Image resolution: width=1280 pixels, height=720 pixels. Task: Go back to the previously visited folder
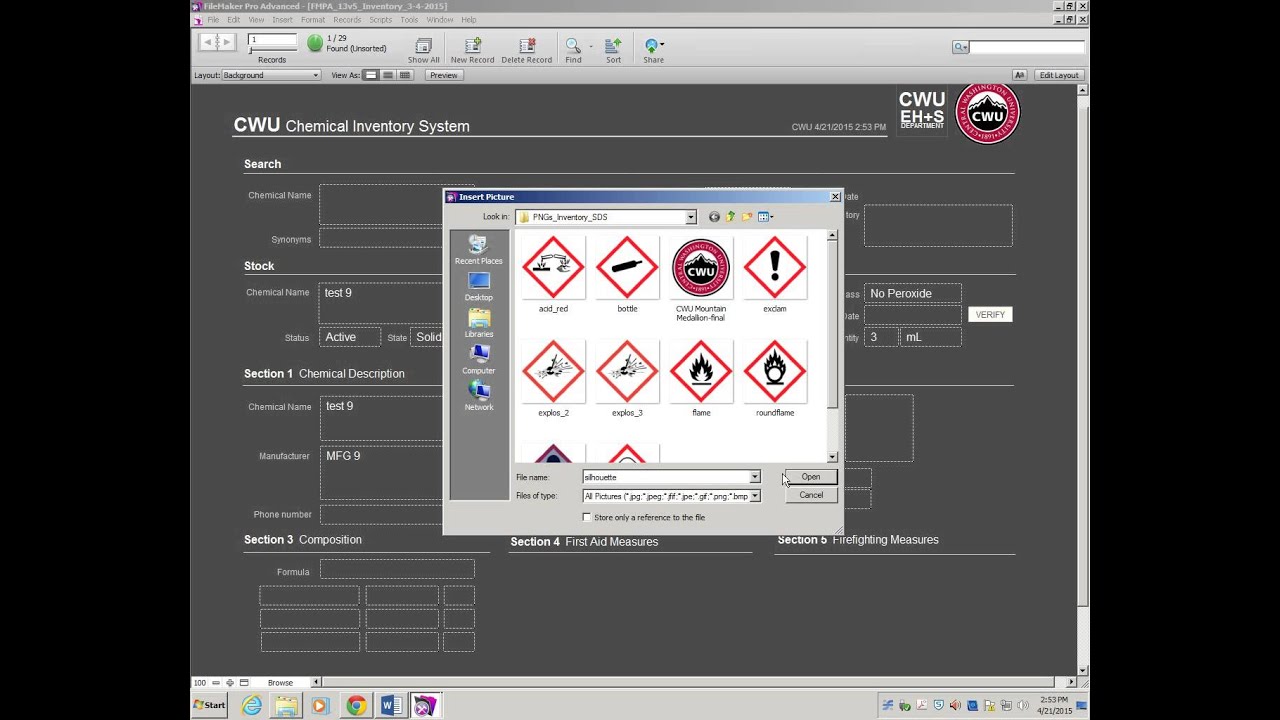click(714, 217)
